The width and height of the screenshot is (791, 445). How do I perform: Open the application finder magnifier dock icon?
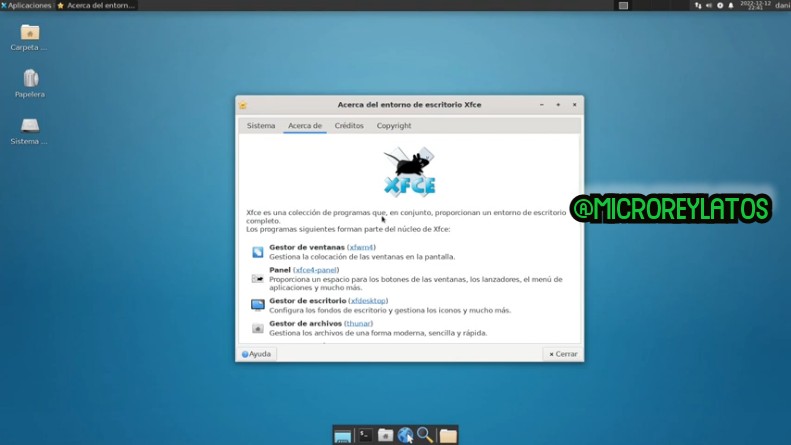[425, 435]
